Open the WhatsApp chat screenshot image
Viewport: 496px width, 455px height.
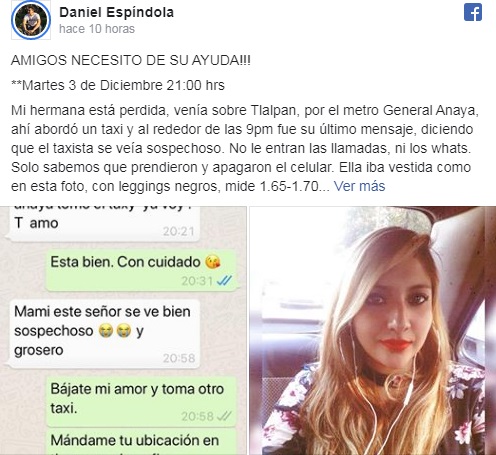tap(123, 331)
